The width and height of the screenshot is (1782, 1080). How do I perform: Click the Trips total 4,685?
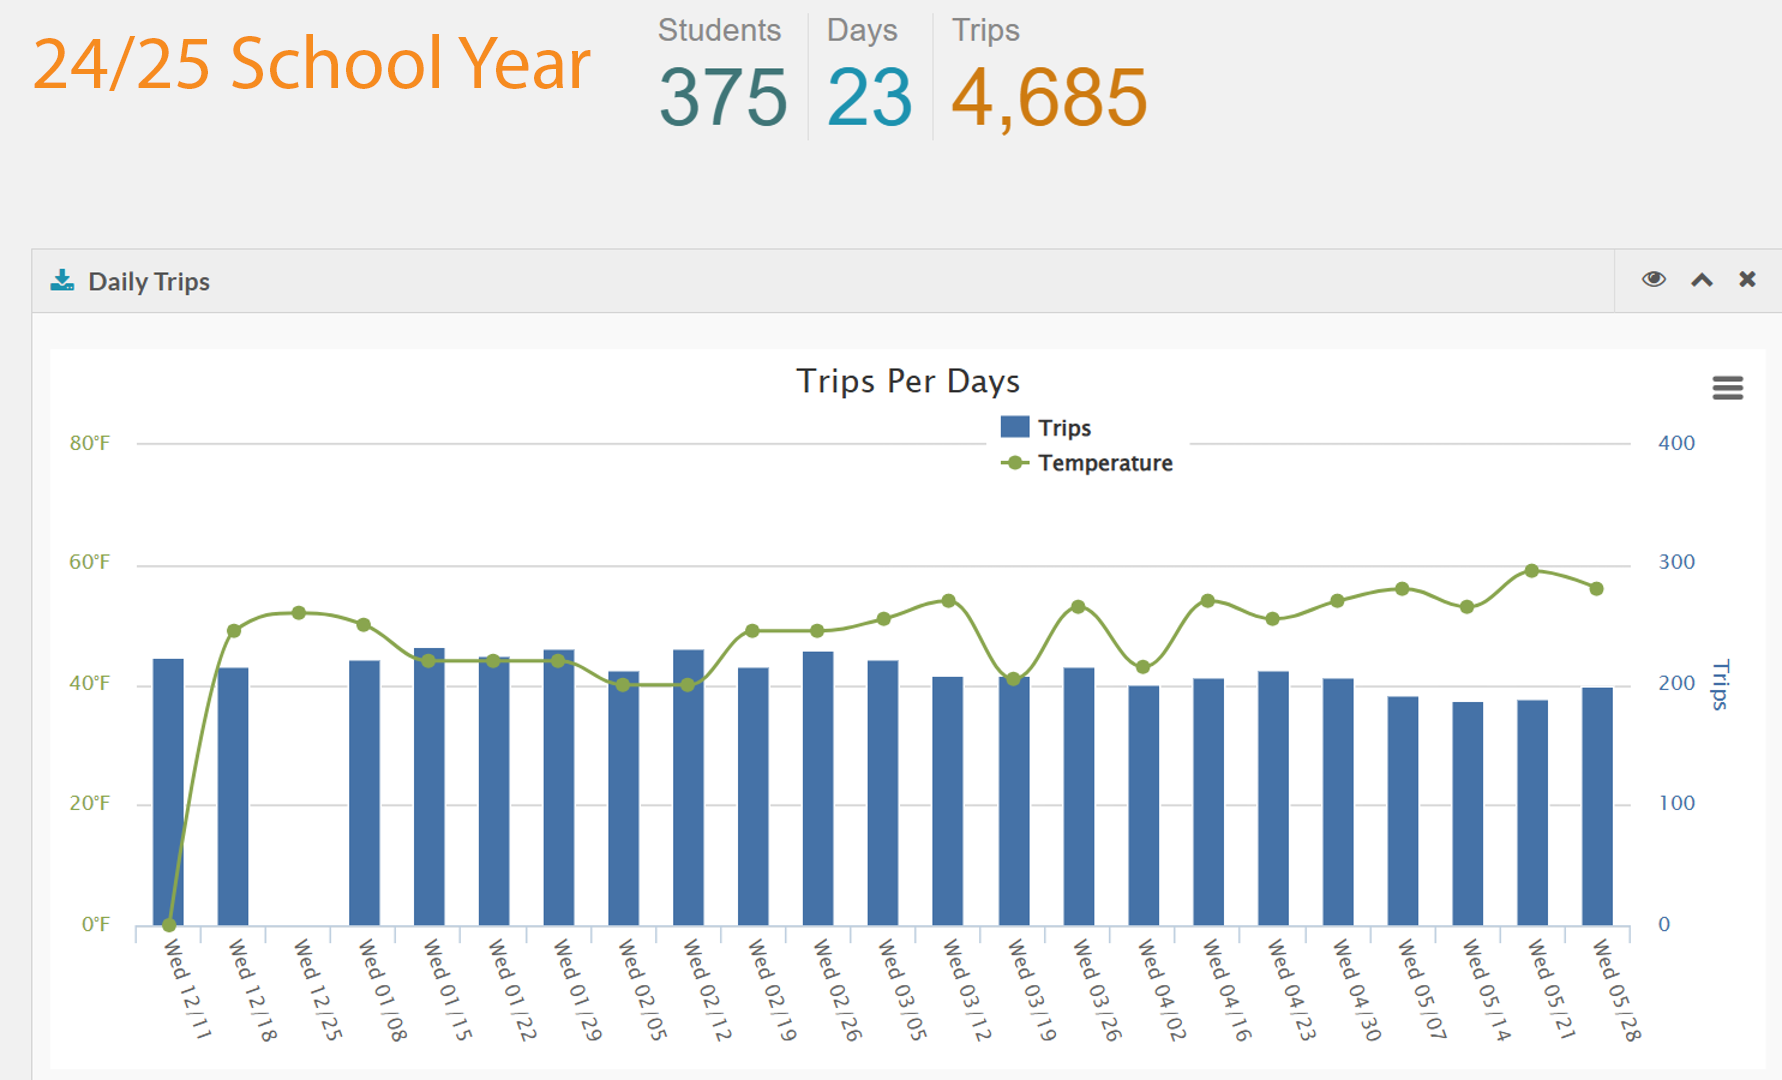click(x=1049, y=98)
